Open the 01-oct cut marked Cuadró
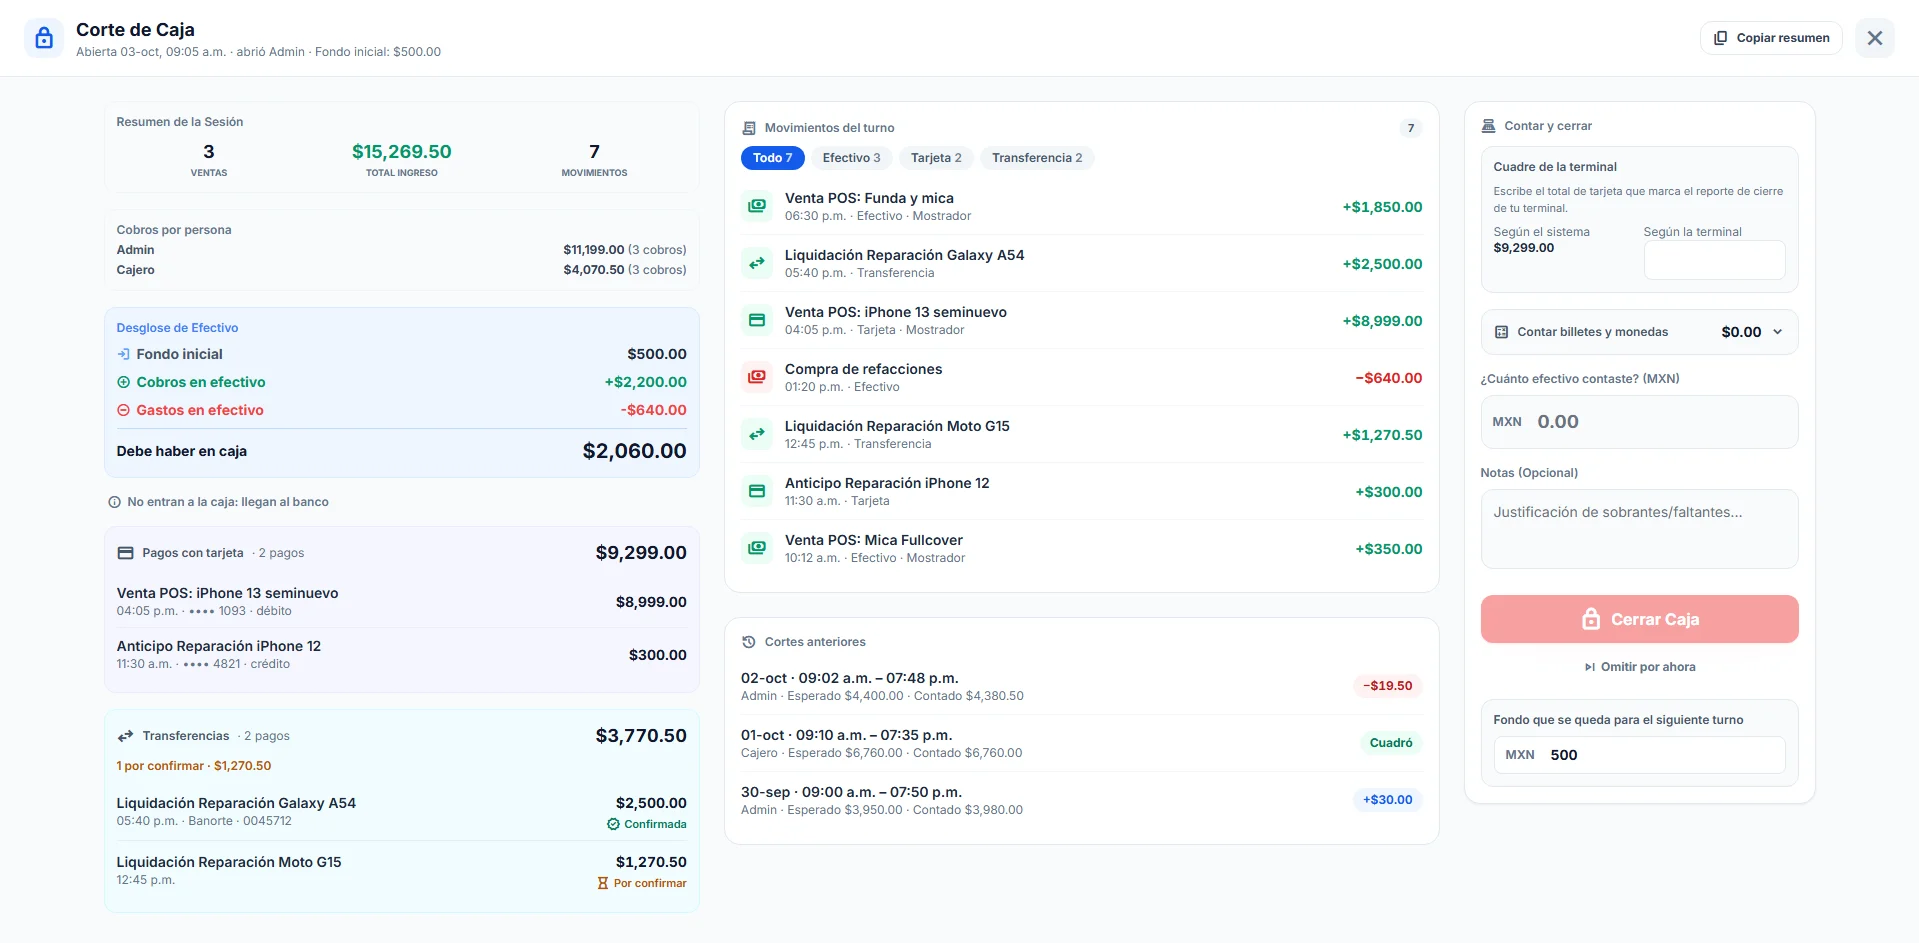Screen dimensions: 1919x943 [1082, 743]
